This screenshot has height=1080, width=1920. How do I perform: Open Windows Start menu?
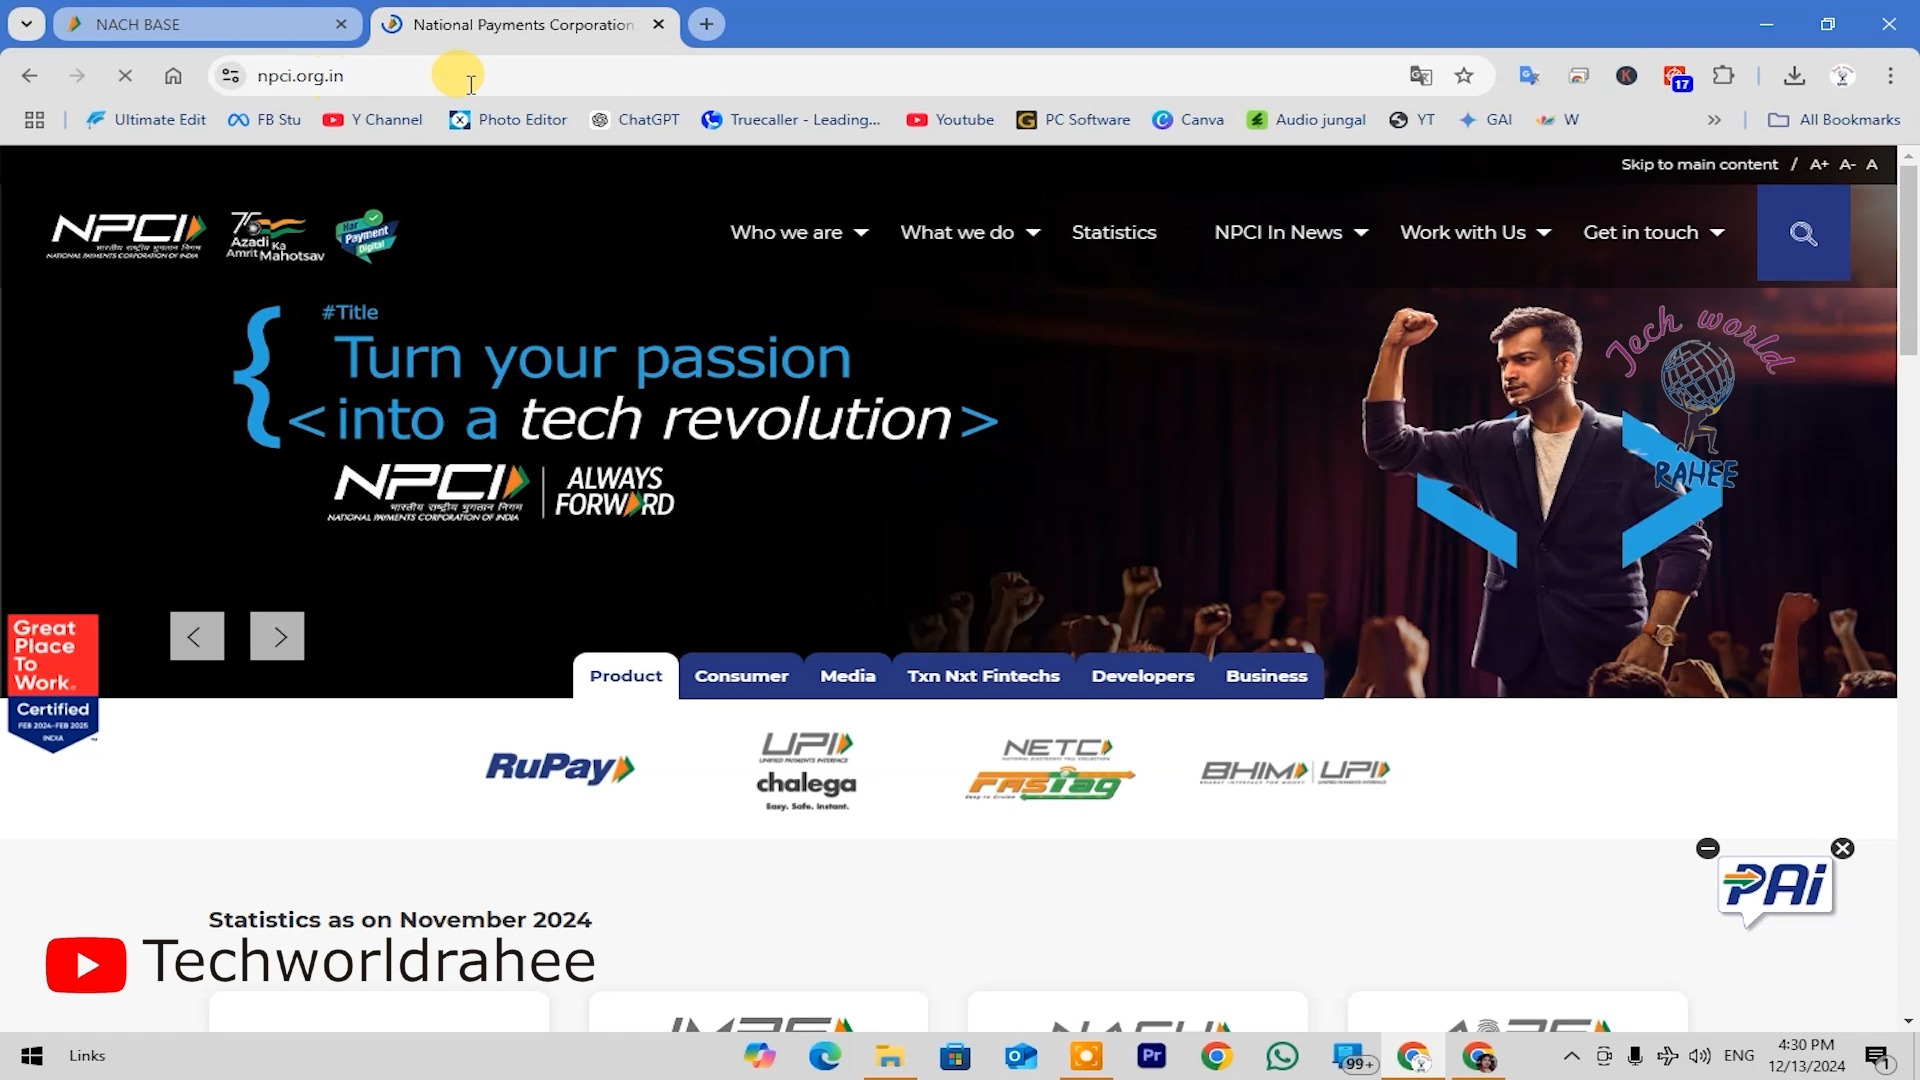[x=32, y=1056]
